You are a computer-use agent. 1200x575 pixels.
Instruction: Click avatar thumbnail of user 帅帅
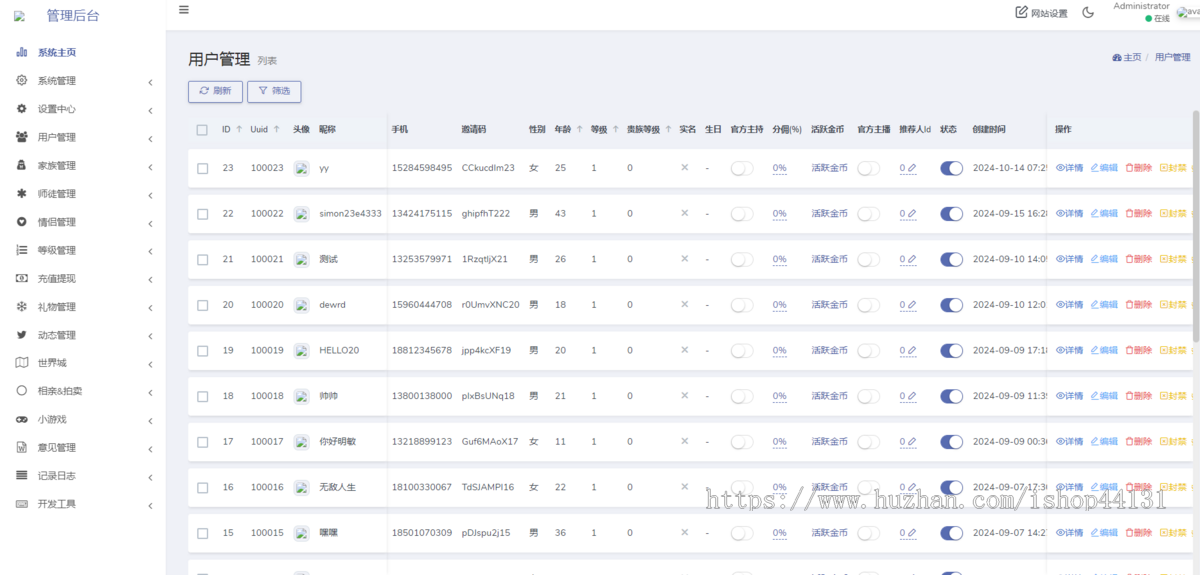click(x=301, y=396)
